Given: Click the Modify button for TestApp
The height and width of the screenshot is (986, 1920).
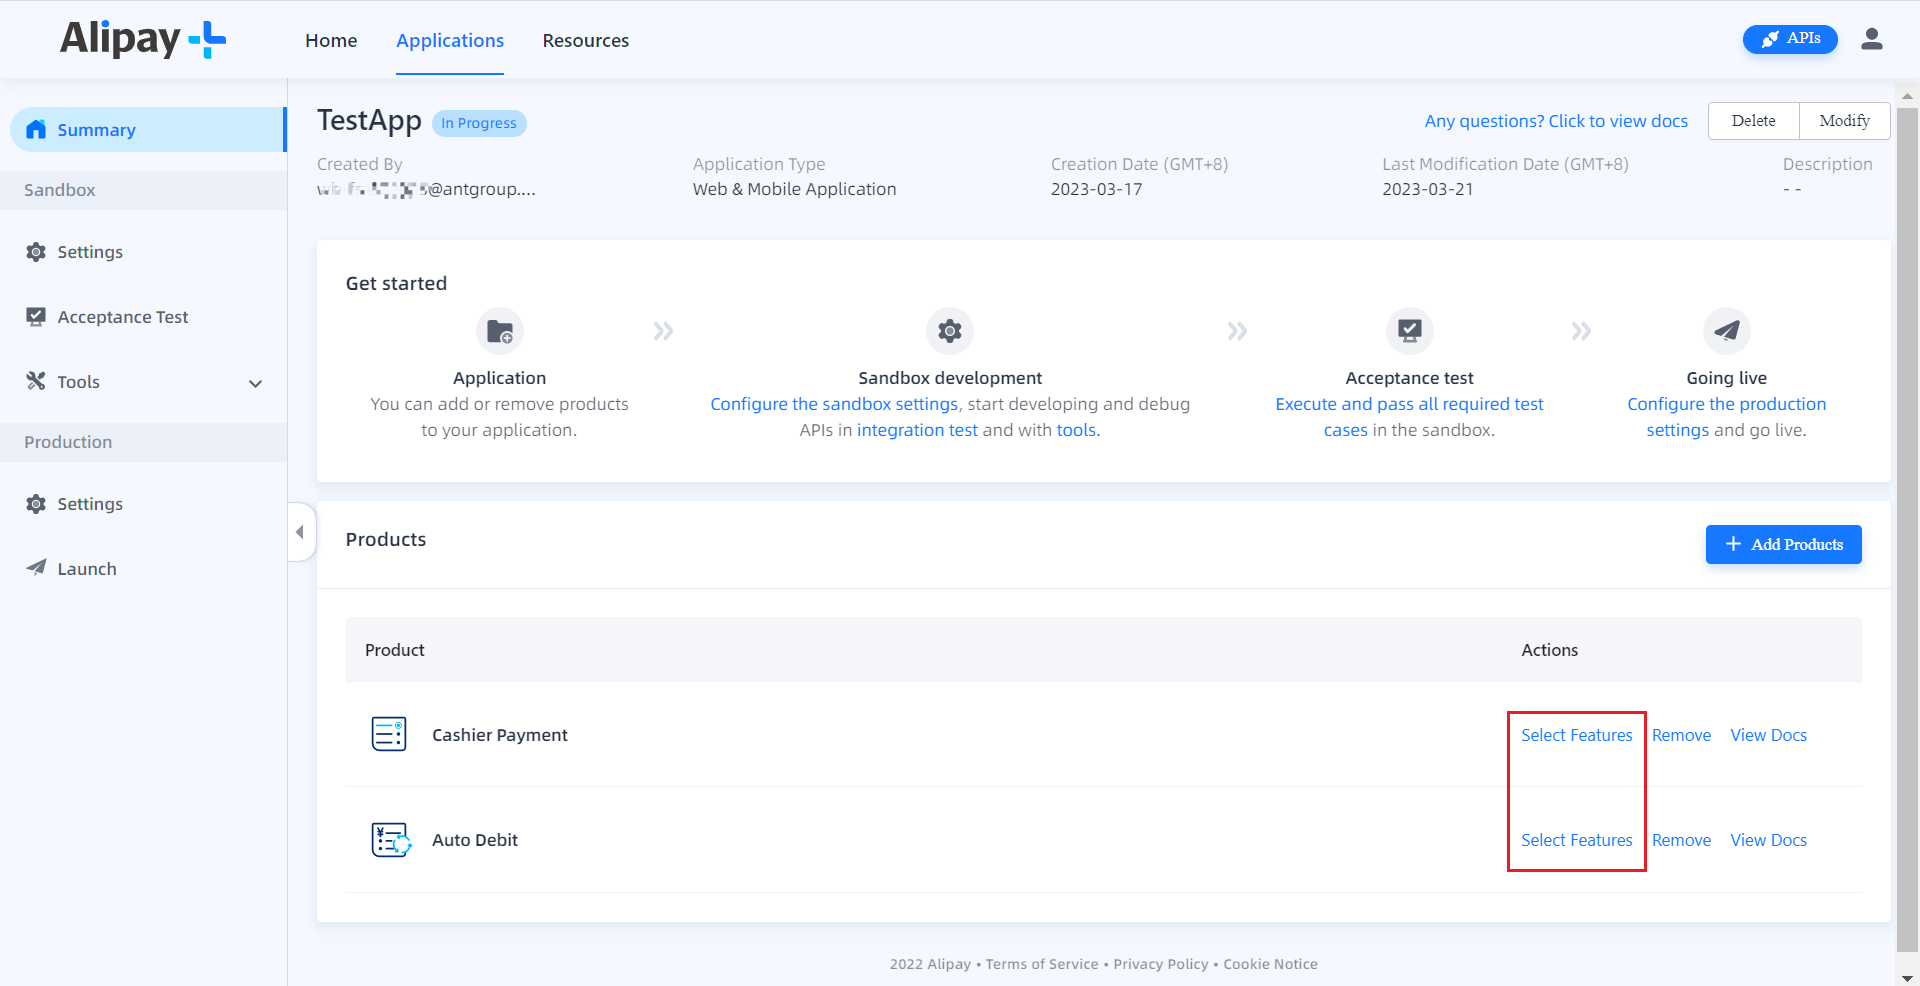Looking at the screenshot, I should [x=1843, y=120].
